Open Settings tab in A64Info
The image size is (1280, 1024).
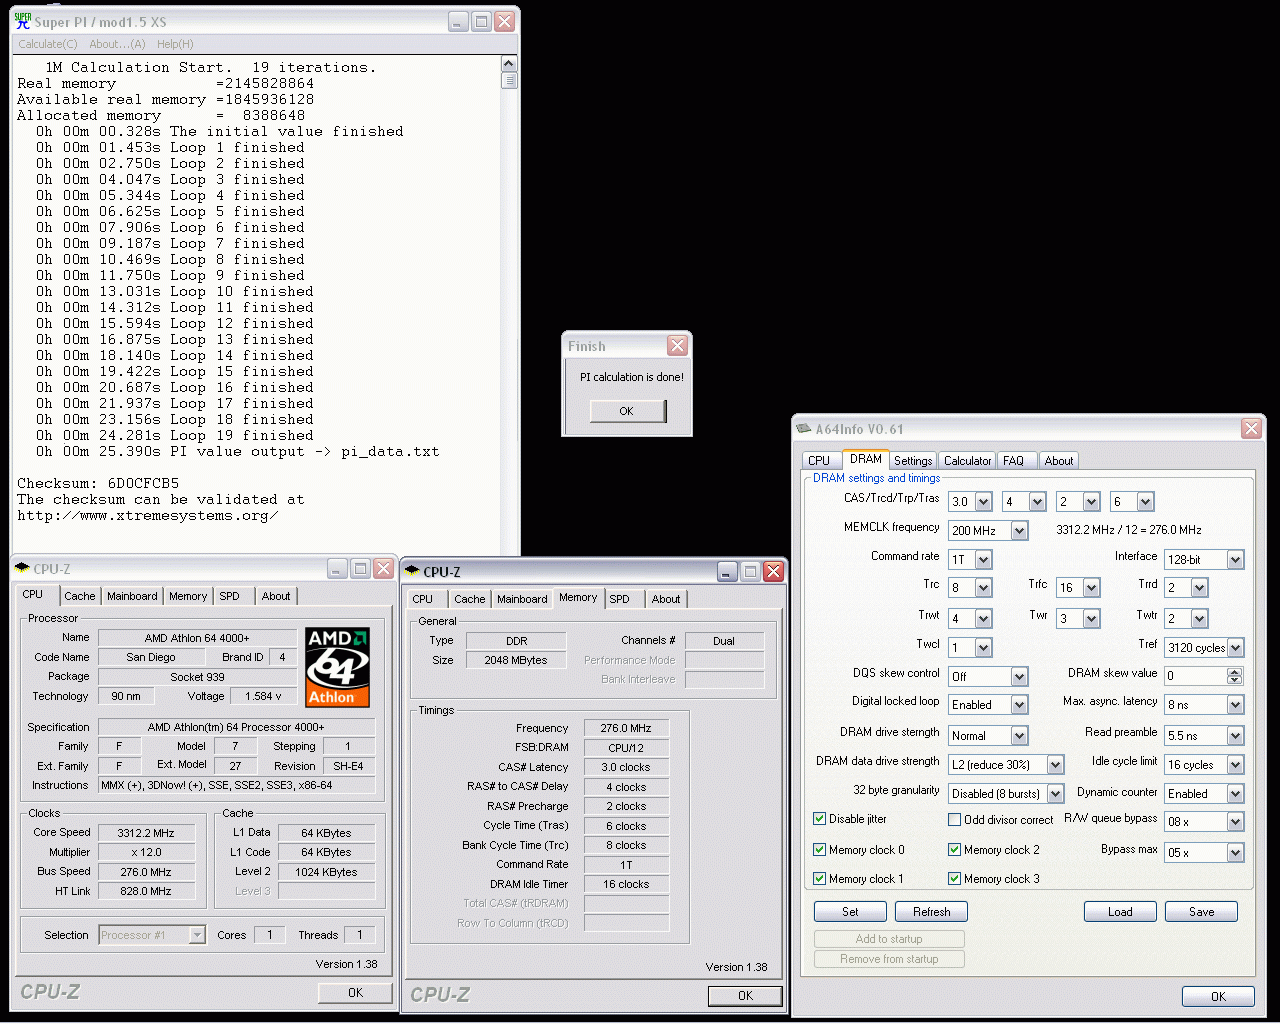coord(913,461)
